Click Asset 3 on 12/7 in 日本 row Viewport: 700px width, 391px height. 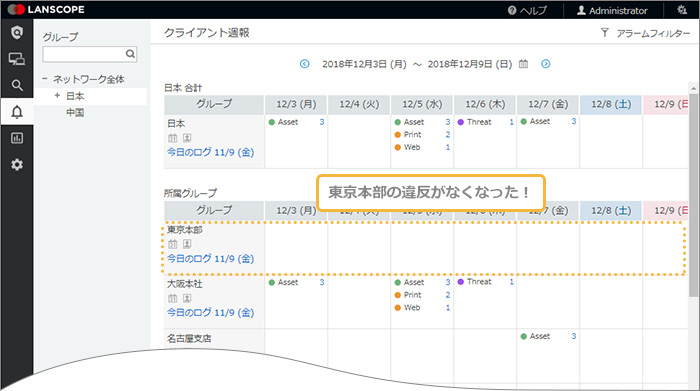(x=548, y=121)
